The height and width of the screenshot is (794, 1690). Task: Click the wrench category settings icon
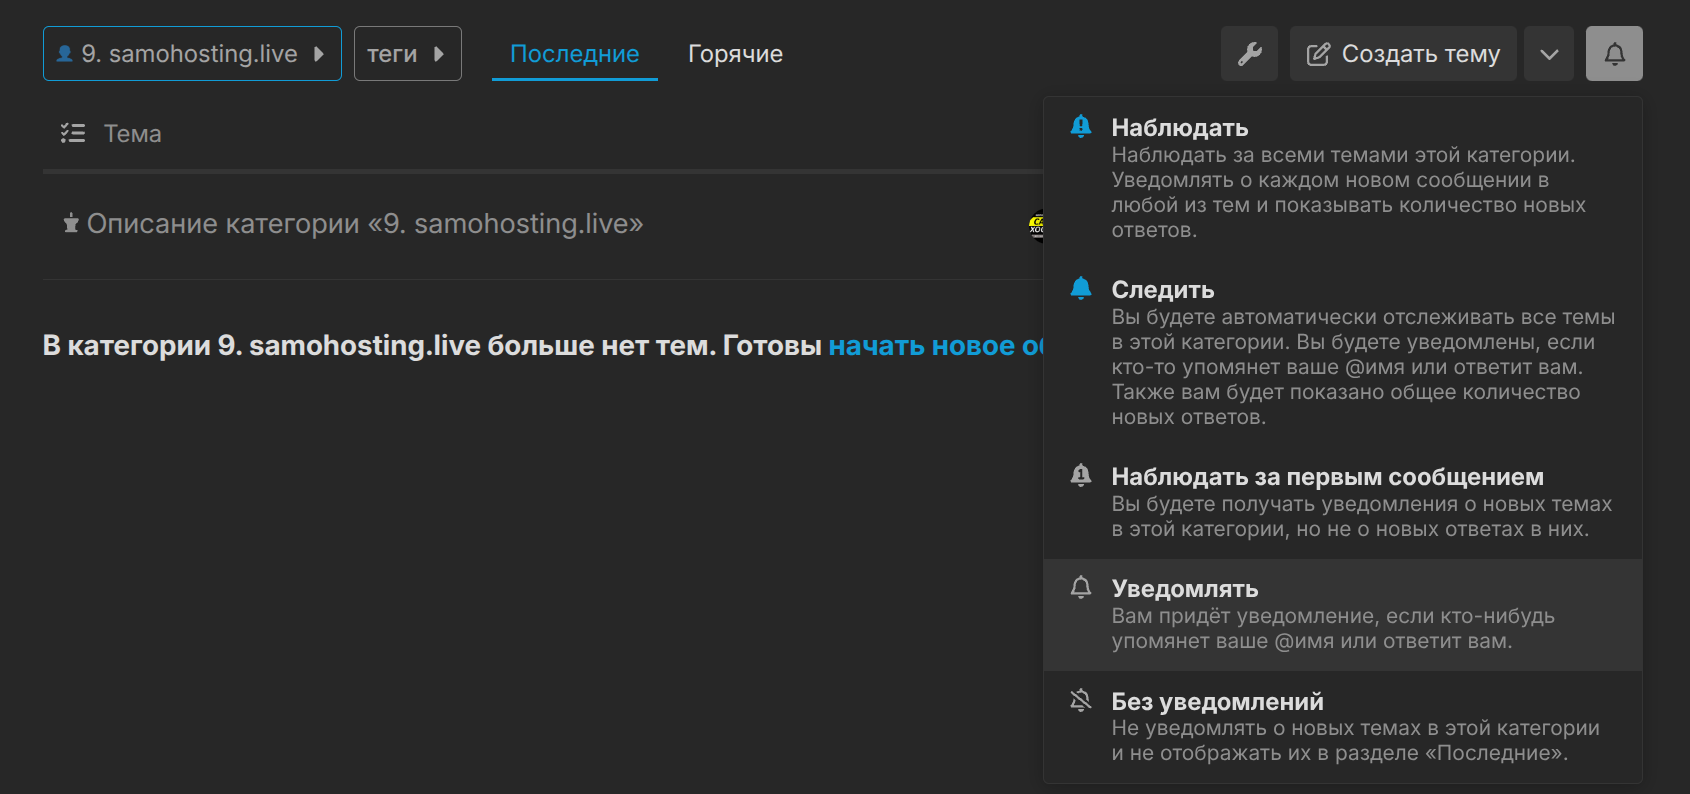[x=1249, y=54]
